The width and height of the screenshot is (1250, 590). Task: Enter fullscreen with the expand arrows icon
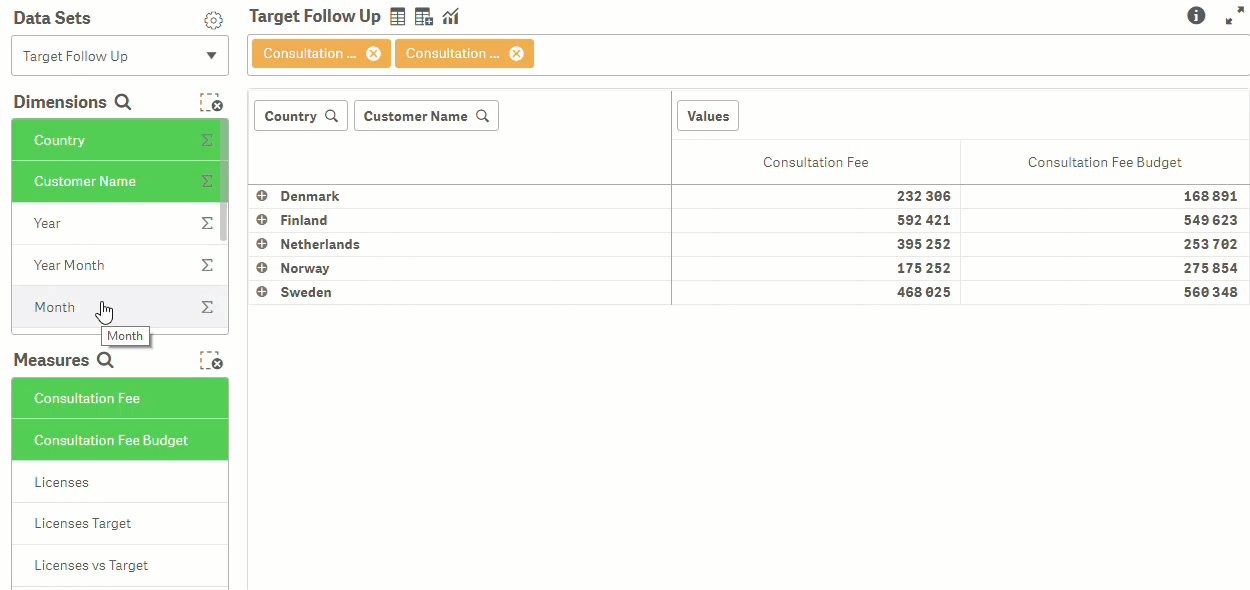(1234, 16)
